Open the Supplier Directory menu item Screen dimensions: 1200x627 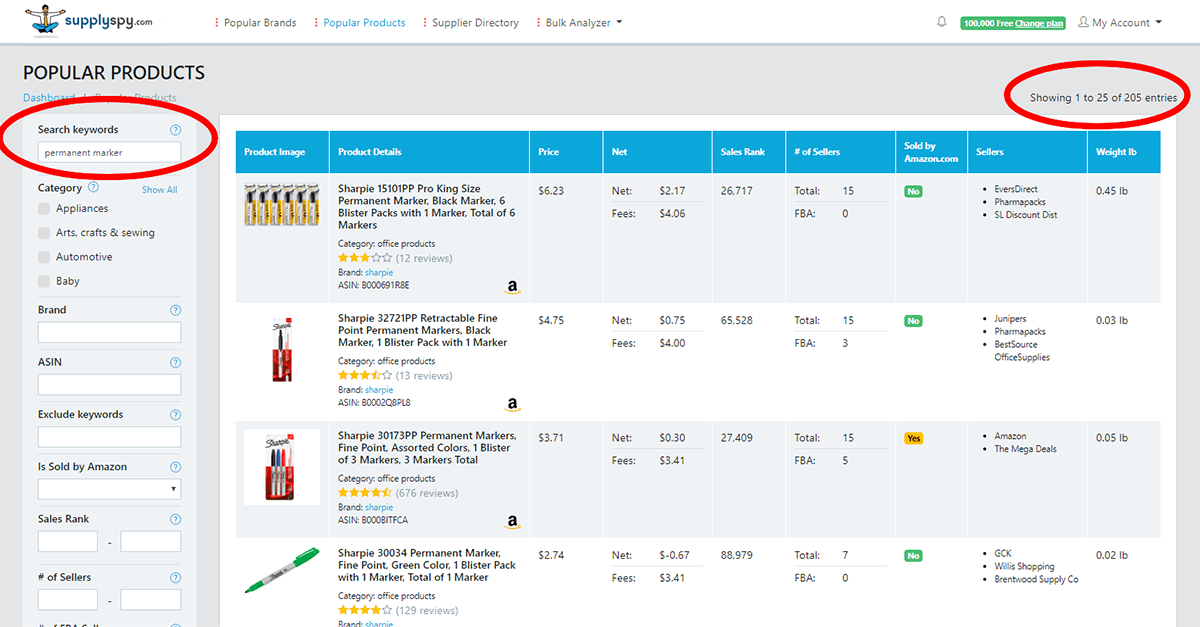471,23
